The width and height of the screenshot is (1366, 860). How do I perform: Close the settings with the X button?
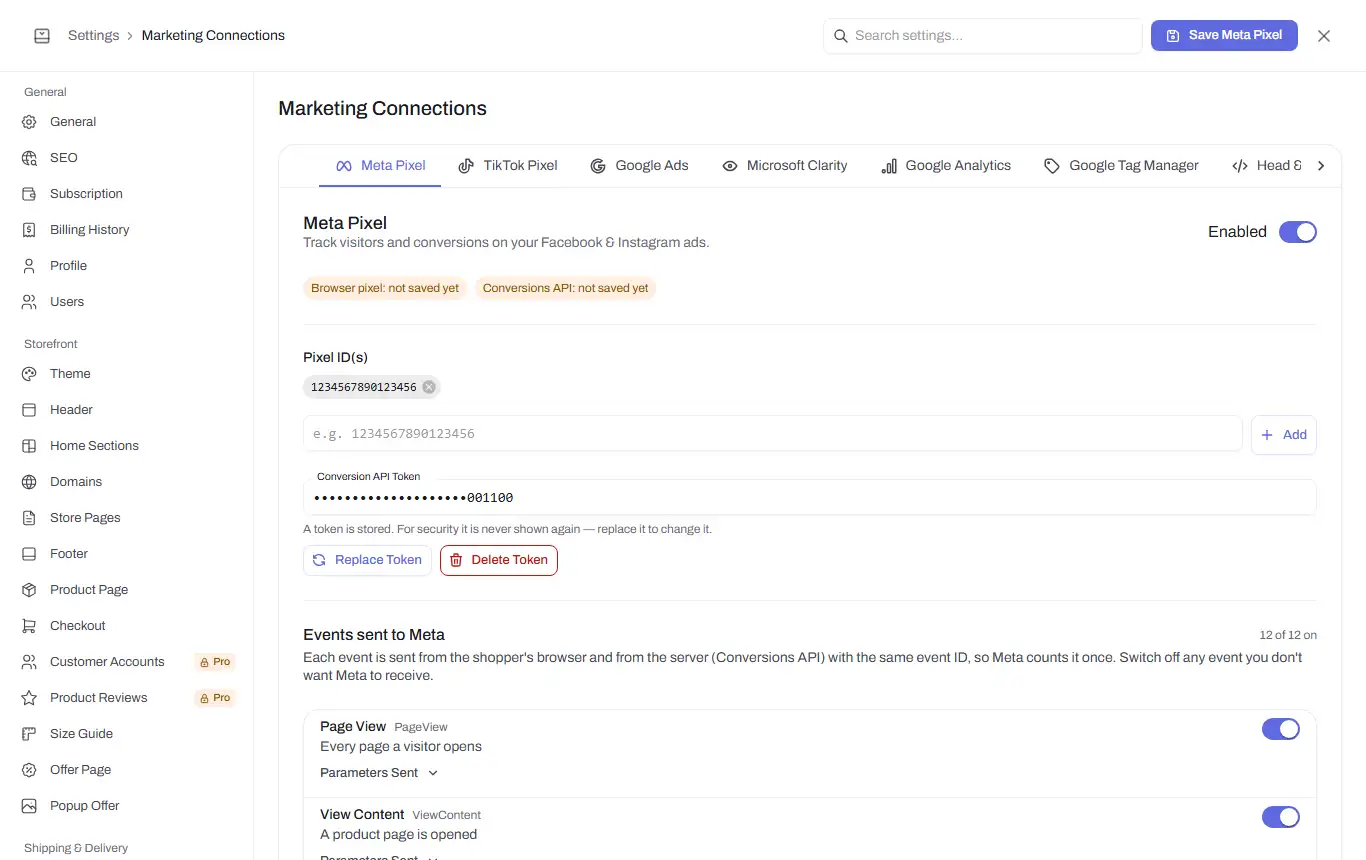1324,36
